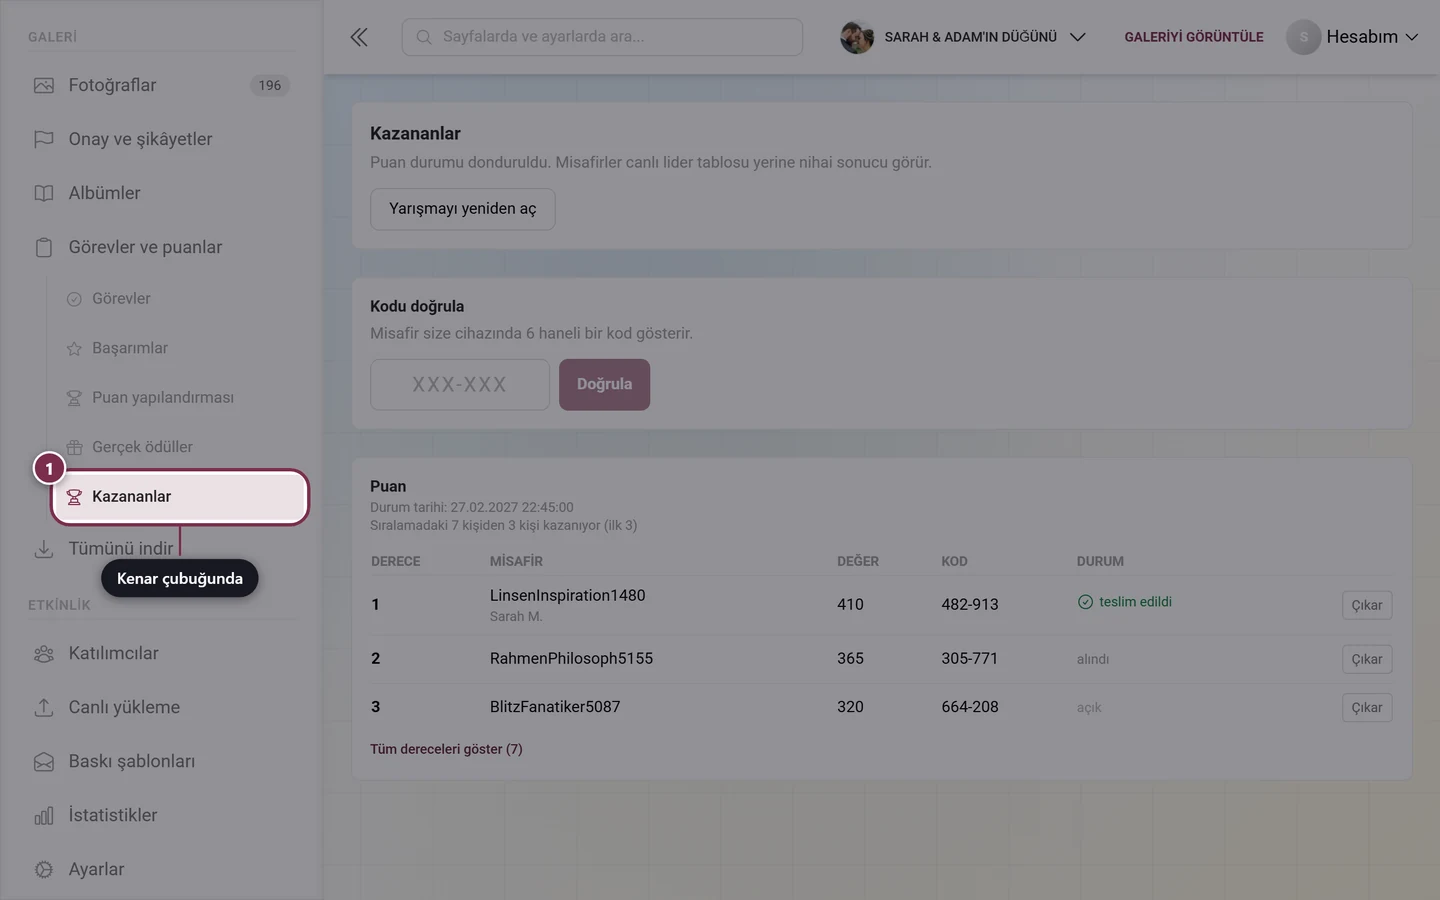Viewport: 1440px width, 900px height.
Task: Click the trophy icon on Kazananlar item
Action: tap(74, 497)
